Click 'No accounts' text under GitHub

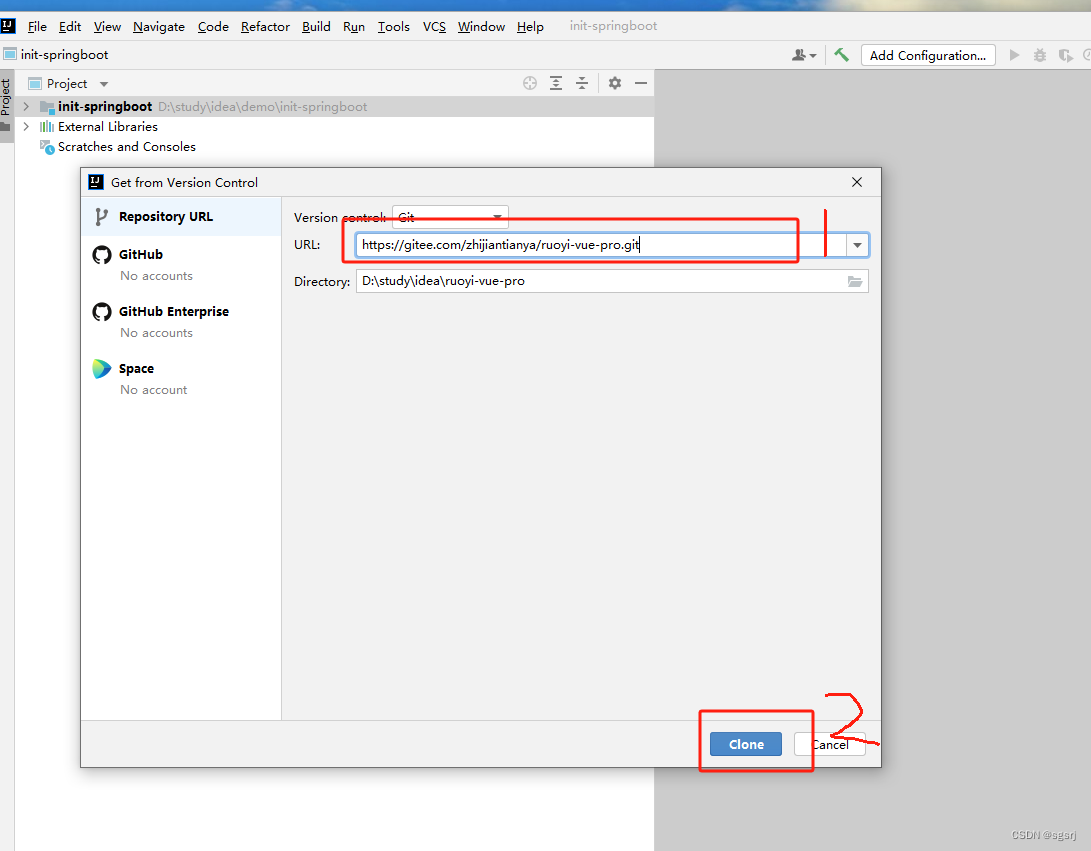[157, 276]
